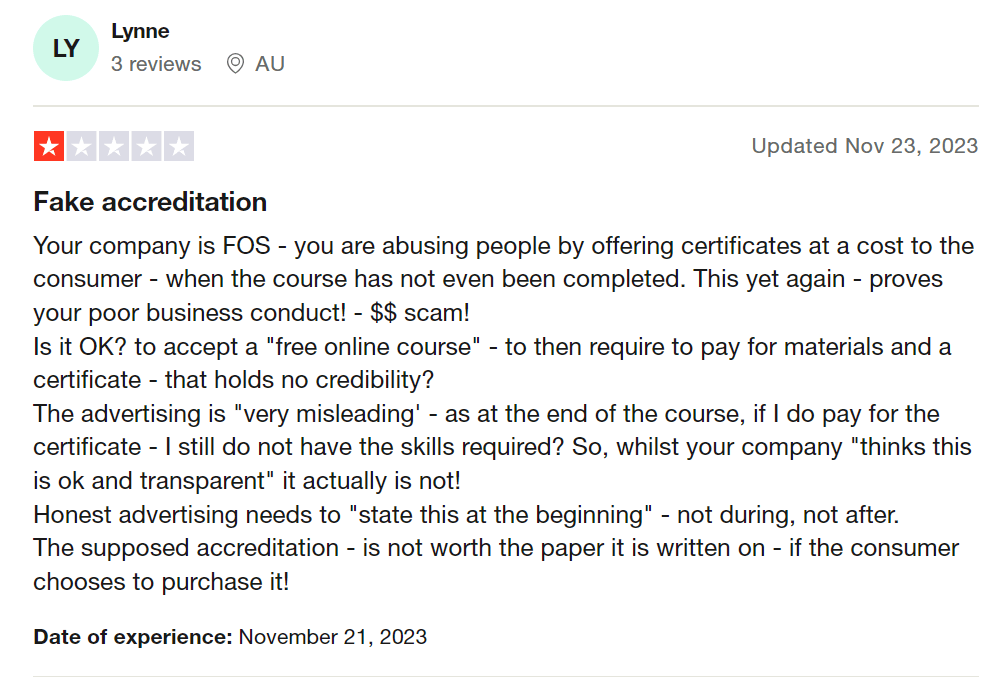The image size is (996, 678).
Task: Click the location pin icon
Action: [235, 64]
